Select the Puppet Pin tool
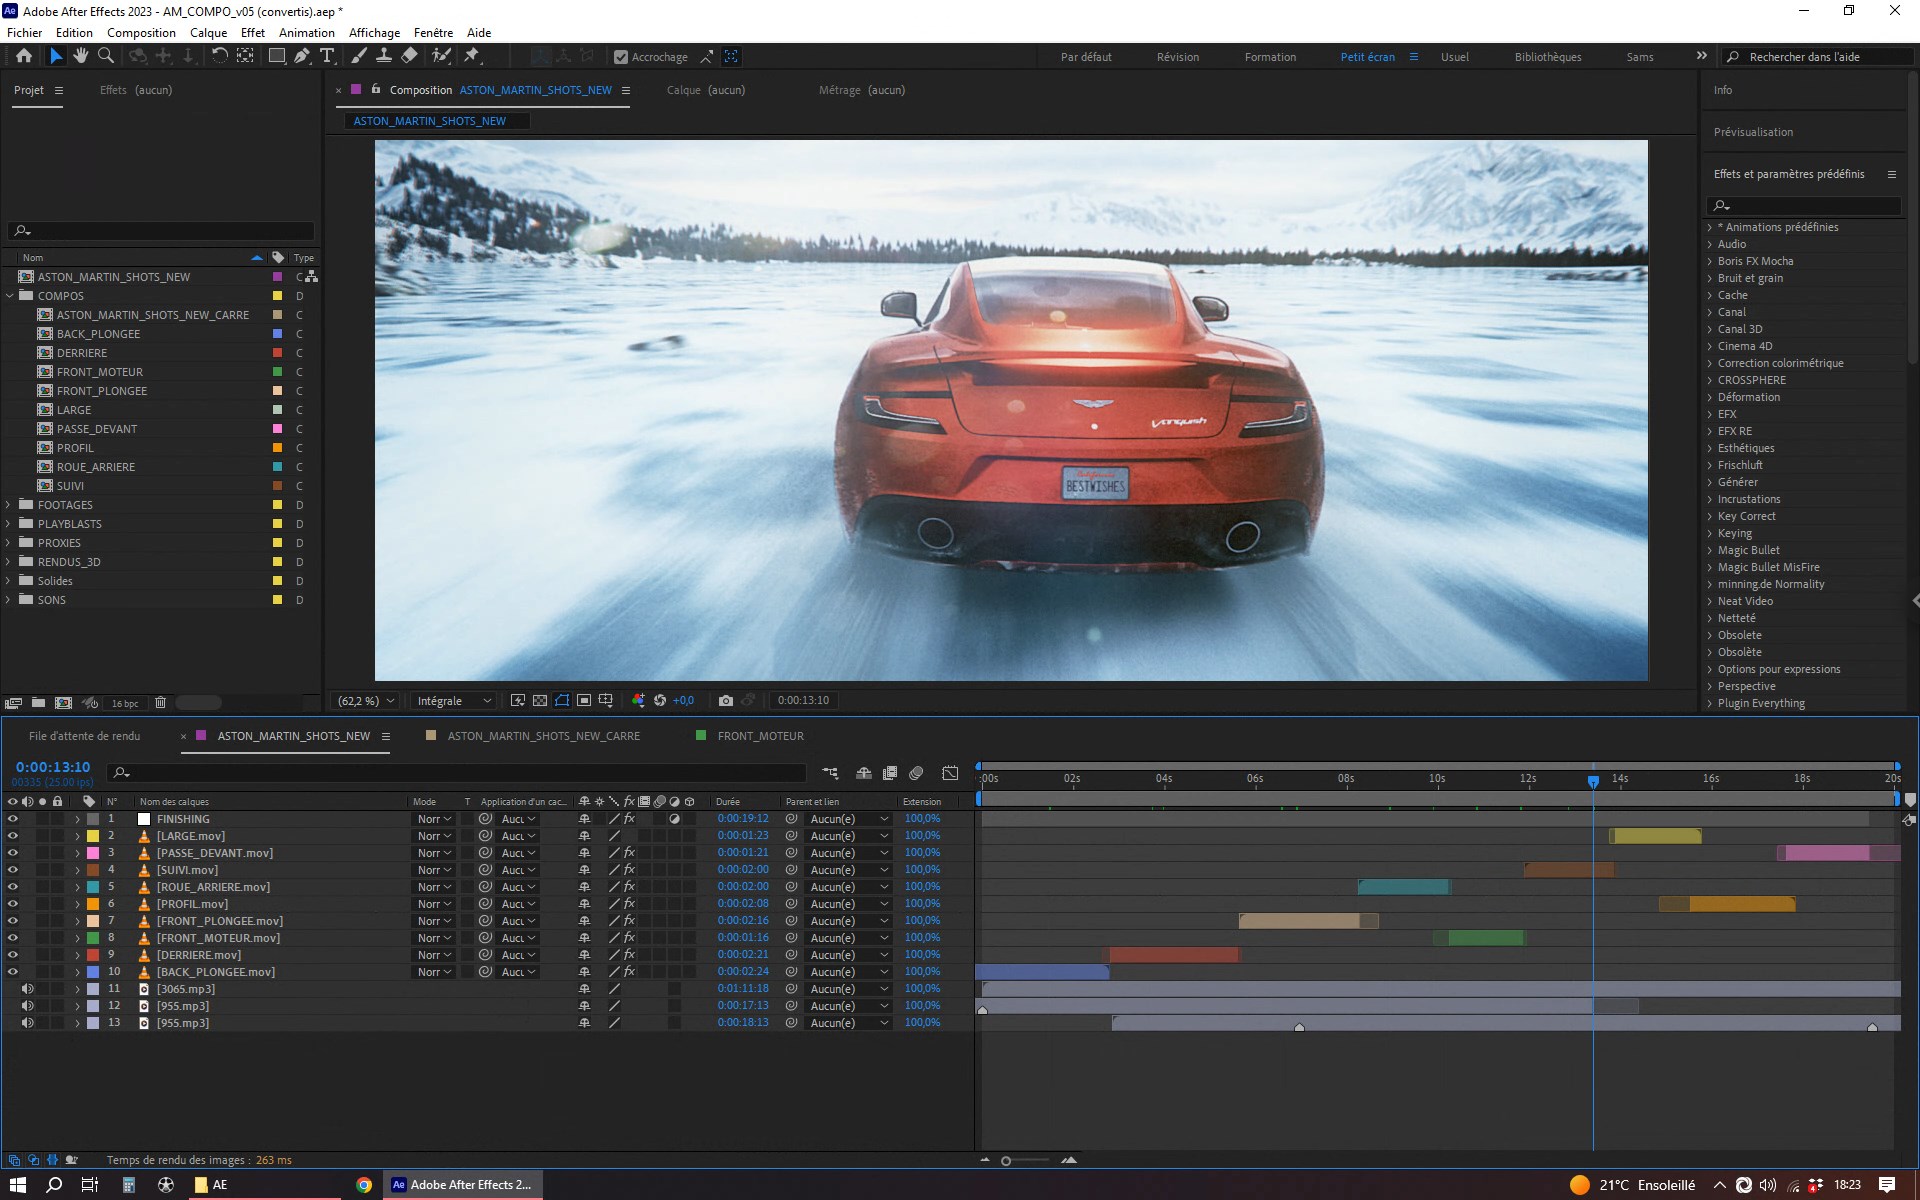The width and height of the screenshot is (1920, 1200). 472,56
